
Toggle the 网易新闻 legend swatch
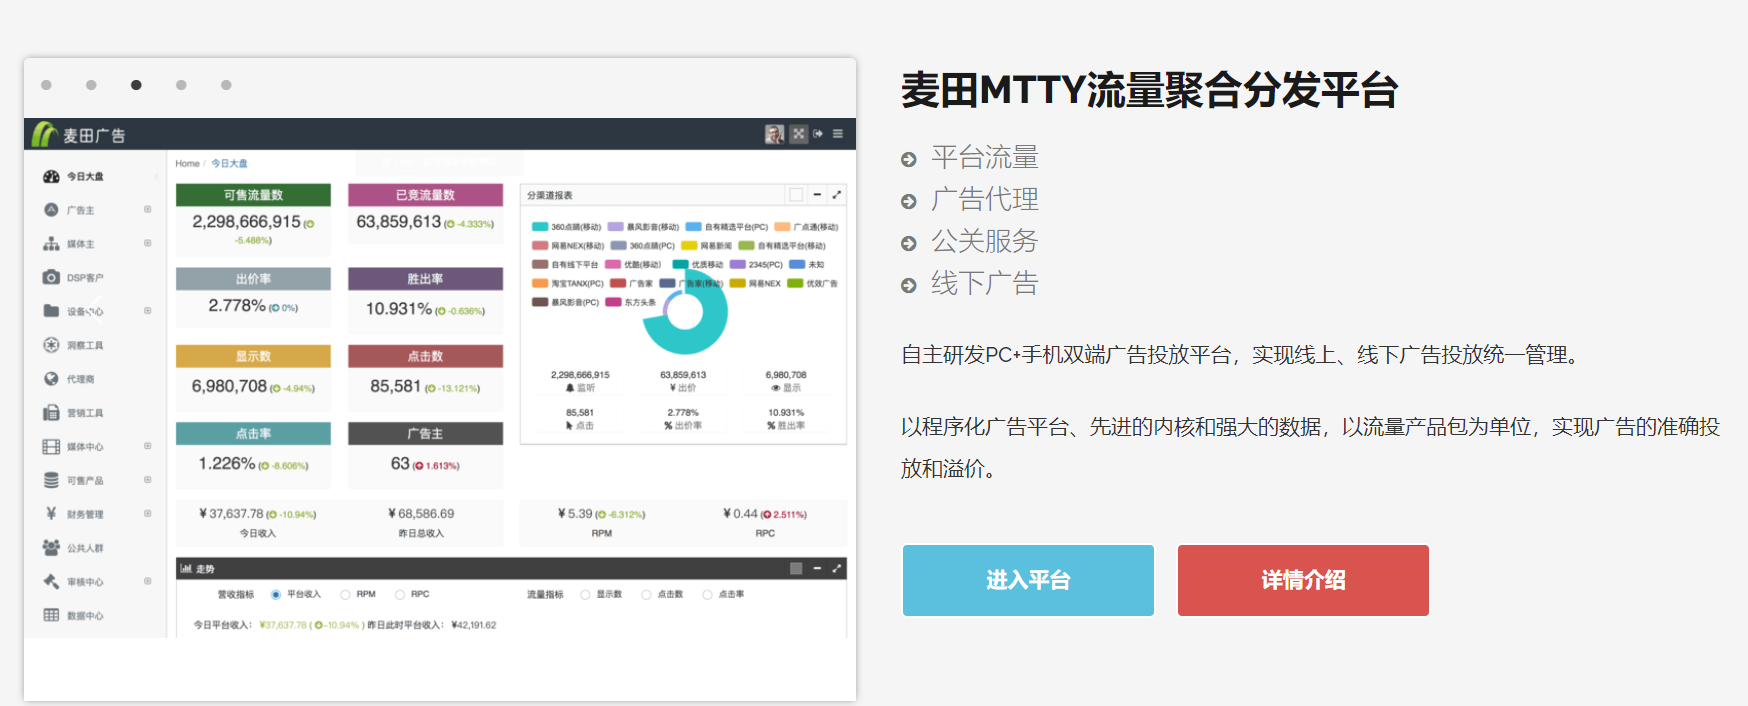689,246
